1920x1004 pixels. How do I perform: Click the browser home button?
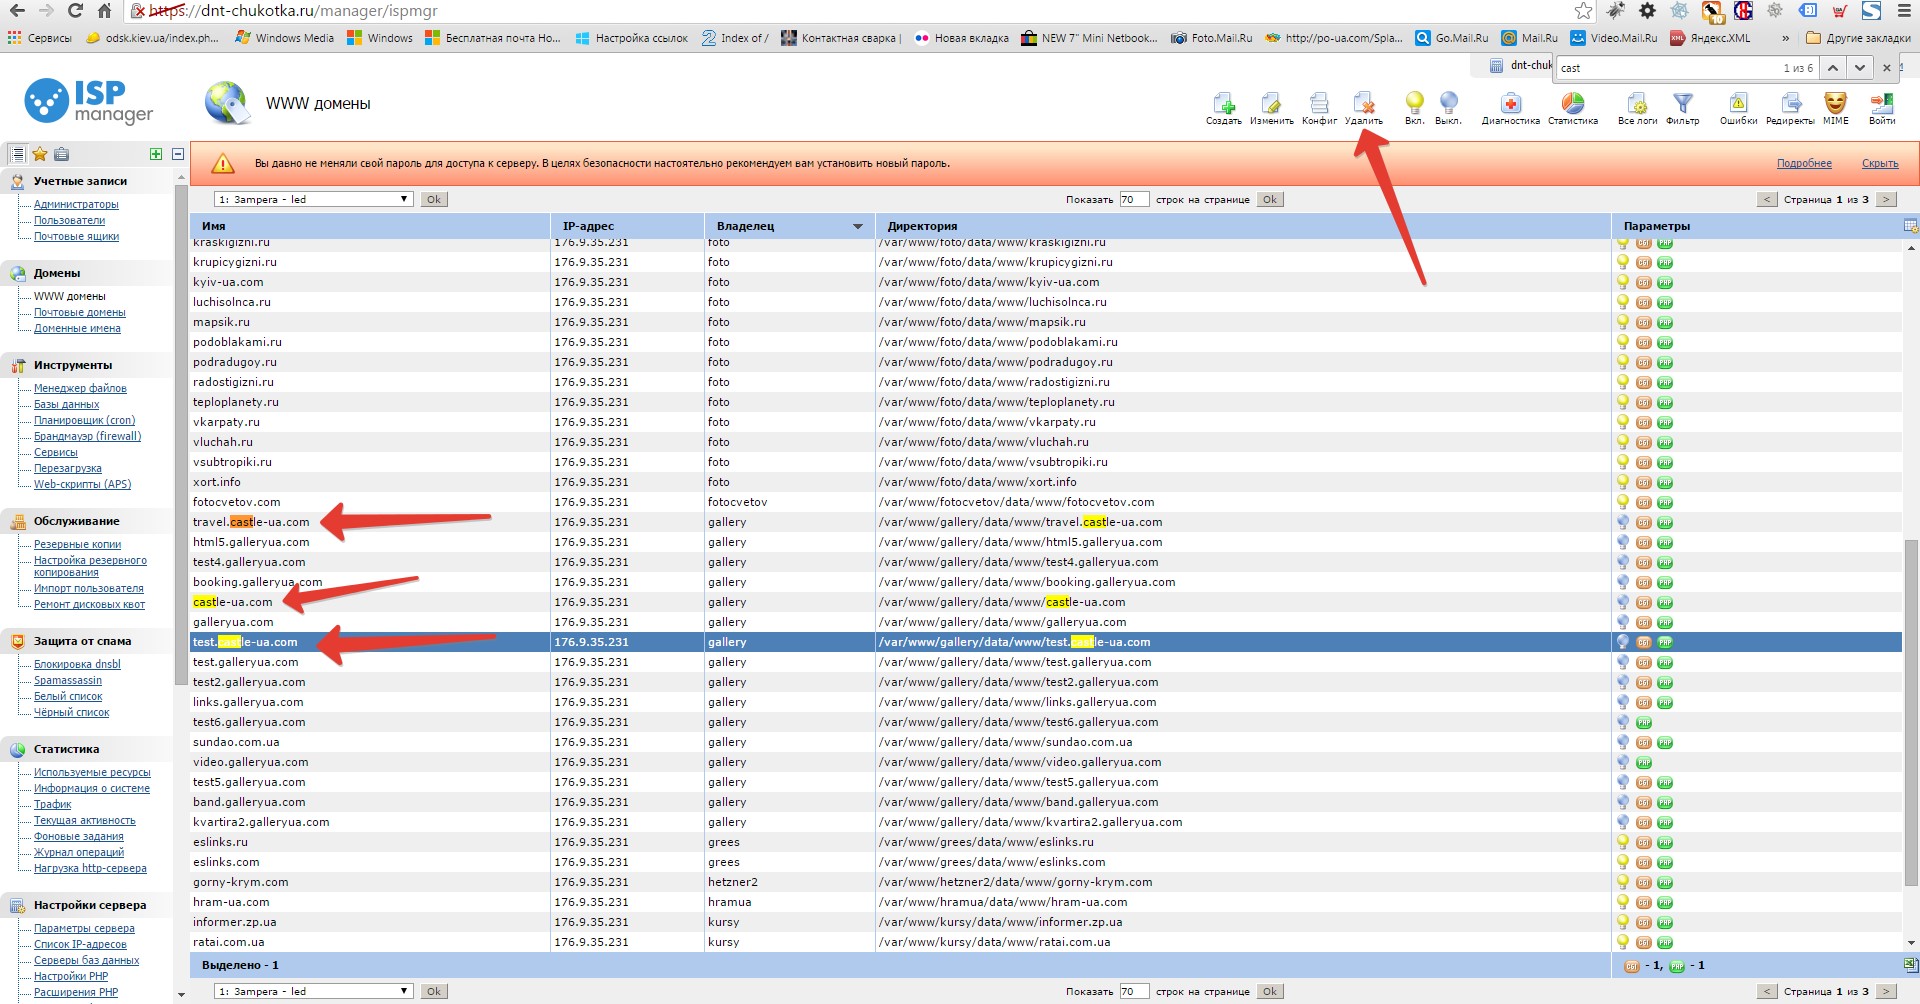coord(104,11)
